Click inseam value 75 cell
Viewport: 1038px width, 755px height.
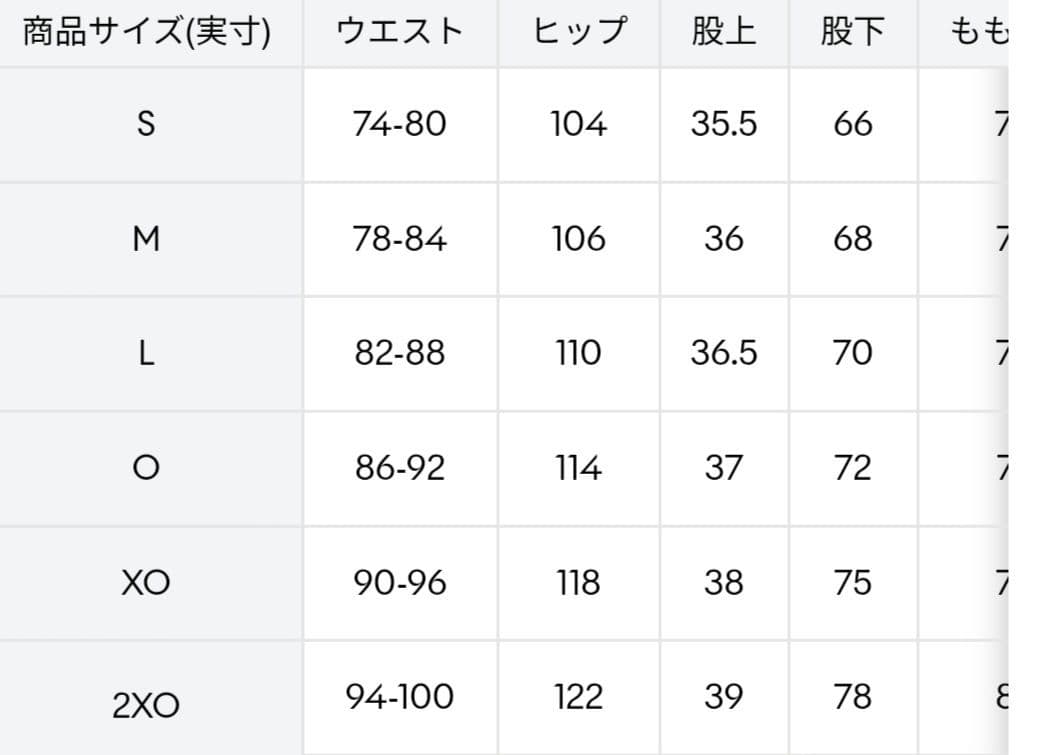(x=852, y=583)
